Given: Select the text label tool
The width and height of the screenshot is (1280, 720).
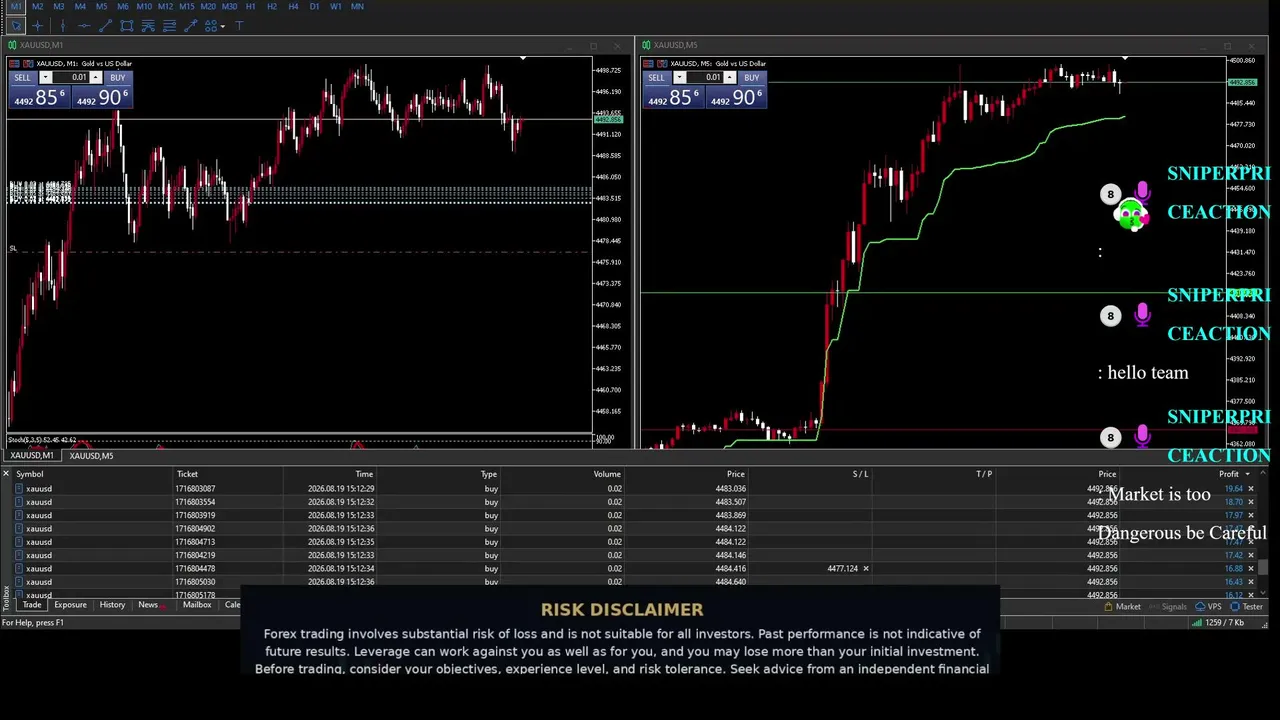Looking at the screenshot, I should (239, 26).
